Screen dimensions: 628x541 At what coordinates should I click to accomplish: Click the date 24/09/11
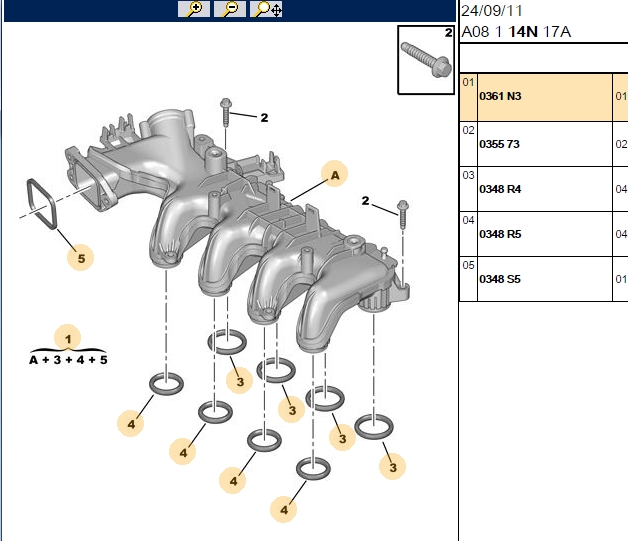coord(491,11)
